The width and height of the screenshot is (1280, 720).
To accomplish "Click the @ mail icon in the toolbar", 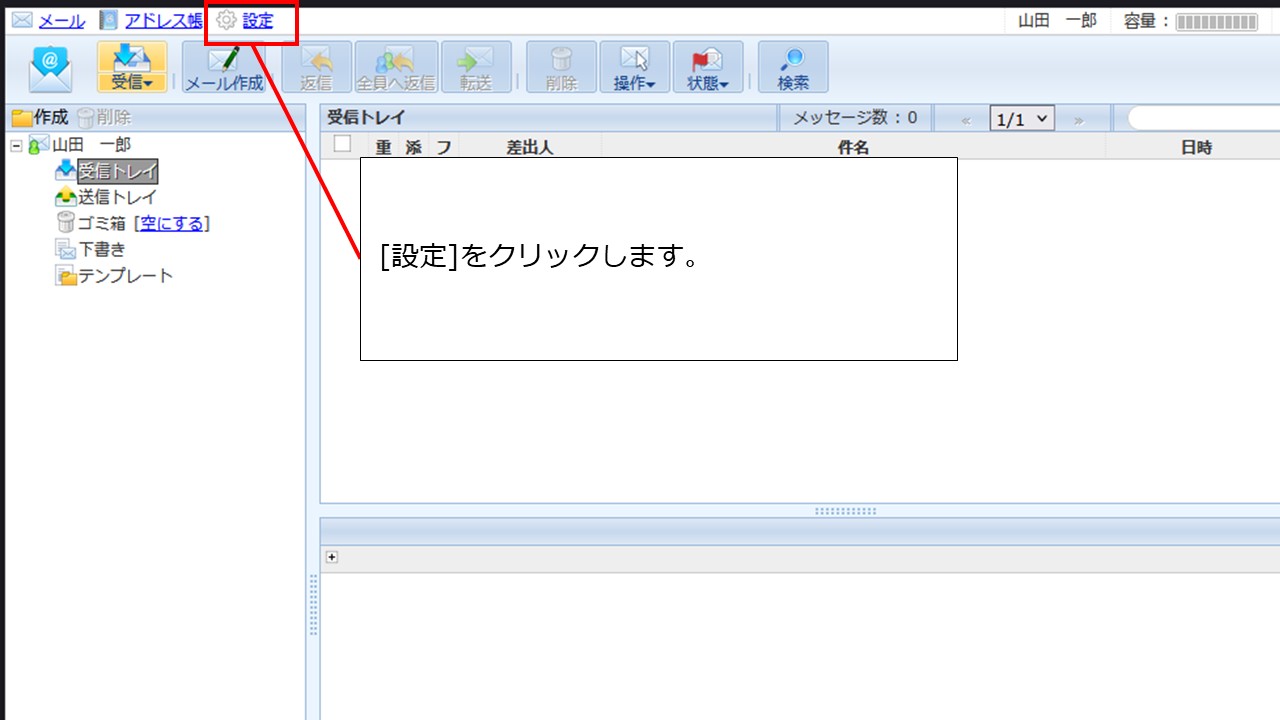I will [x=49, y=66].
